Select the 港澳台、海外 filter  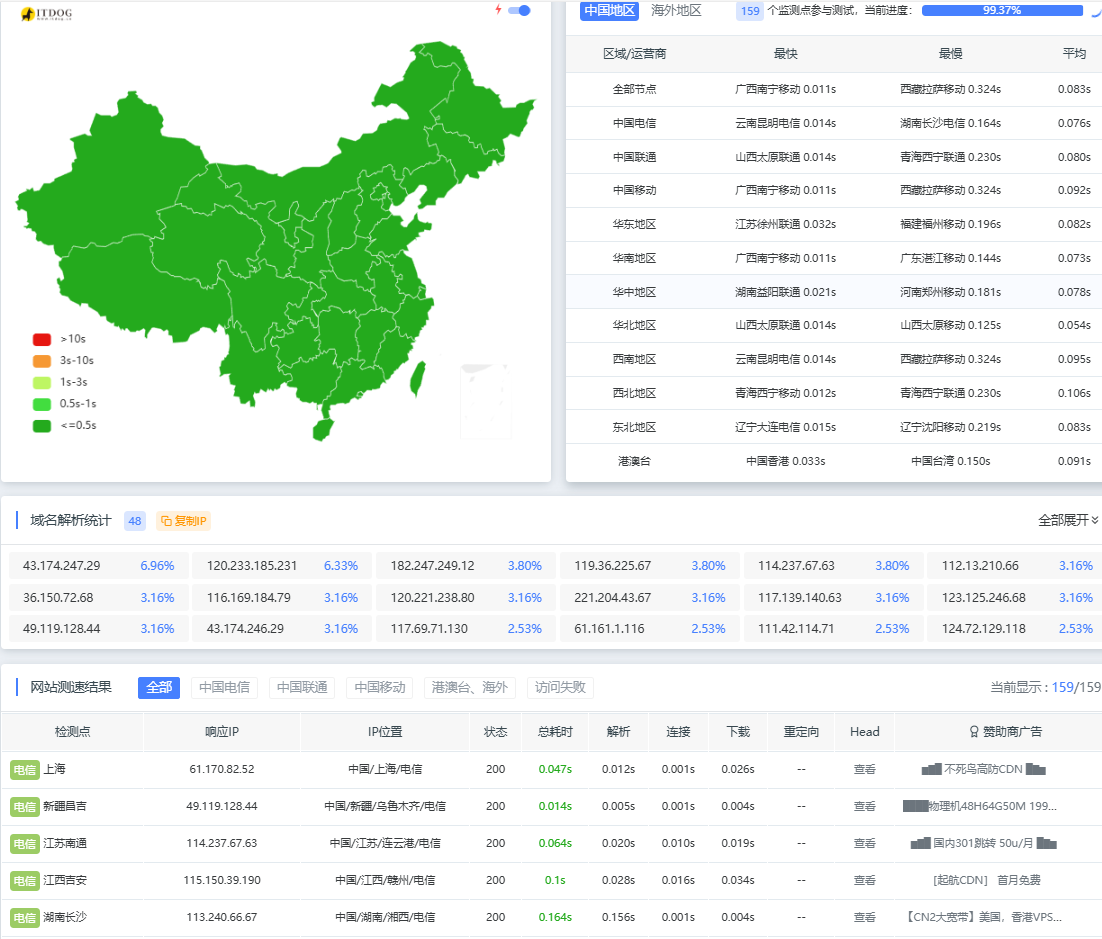469,688
